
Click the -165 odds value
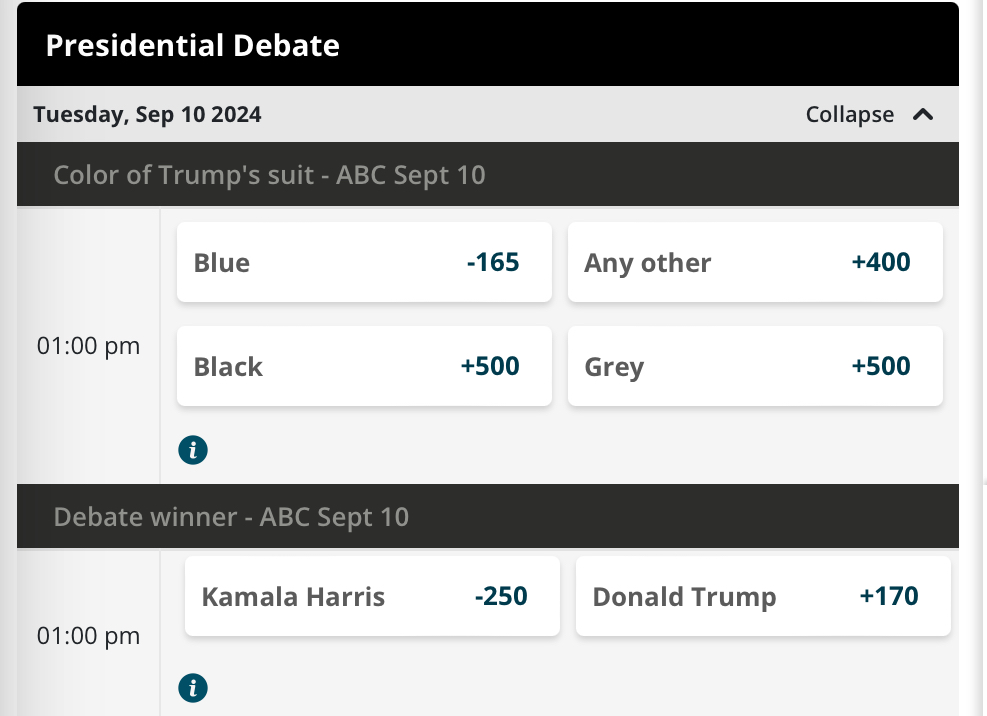[x=493, y=262]
